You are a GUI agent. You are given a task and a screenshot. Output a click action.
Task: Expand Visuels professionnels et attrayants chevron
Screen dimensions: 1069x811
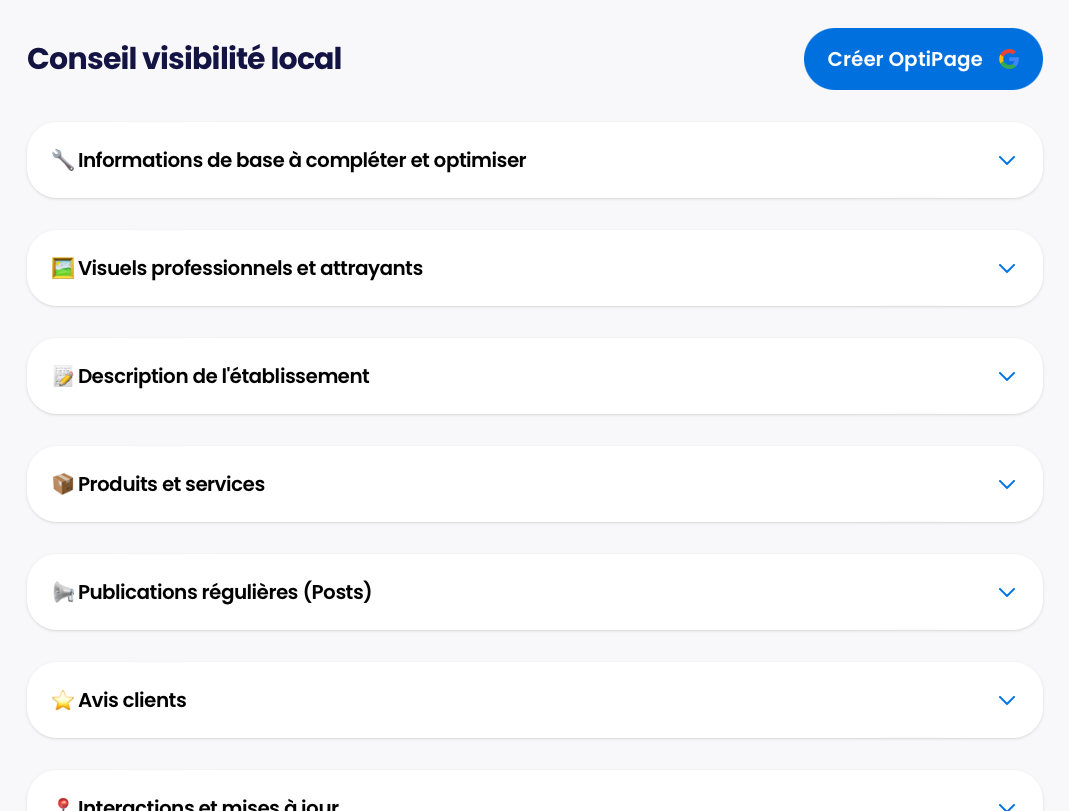coord(1007,269)
